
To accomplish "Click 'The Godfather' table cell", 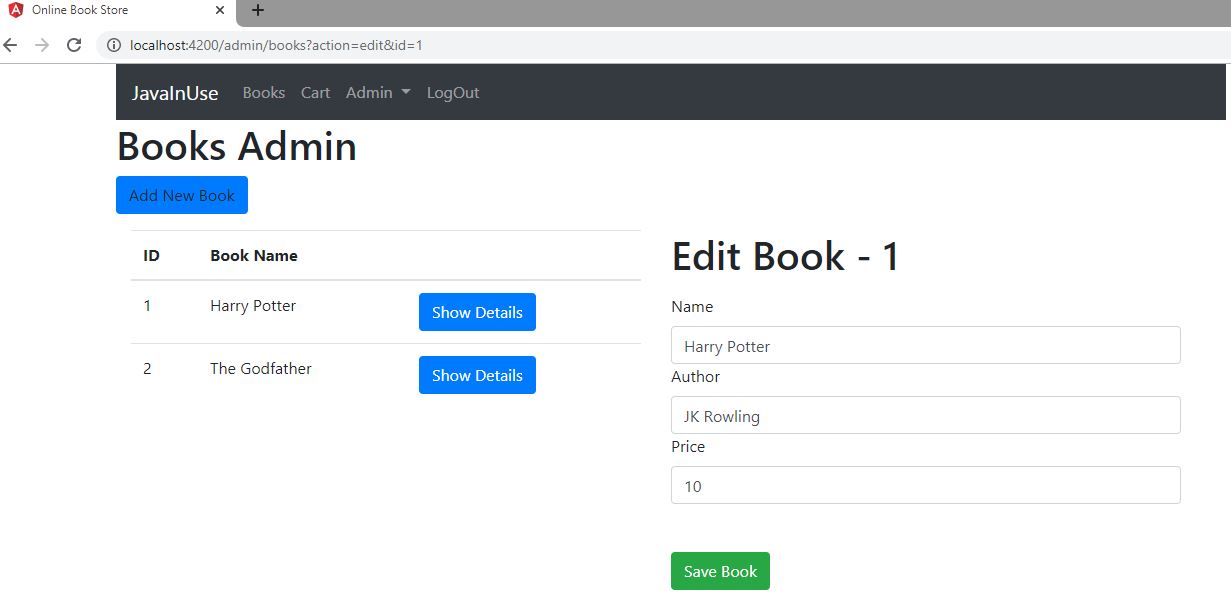I will coord(261,368).
